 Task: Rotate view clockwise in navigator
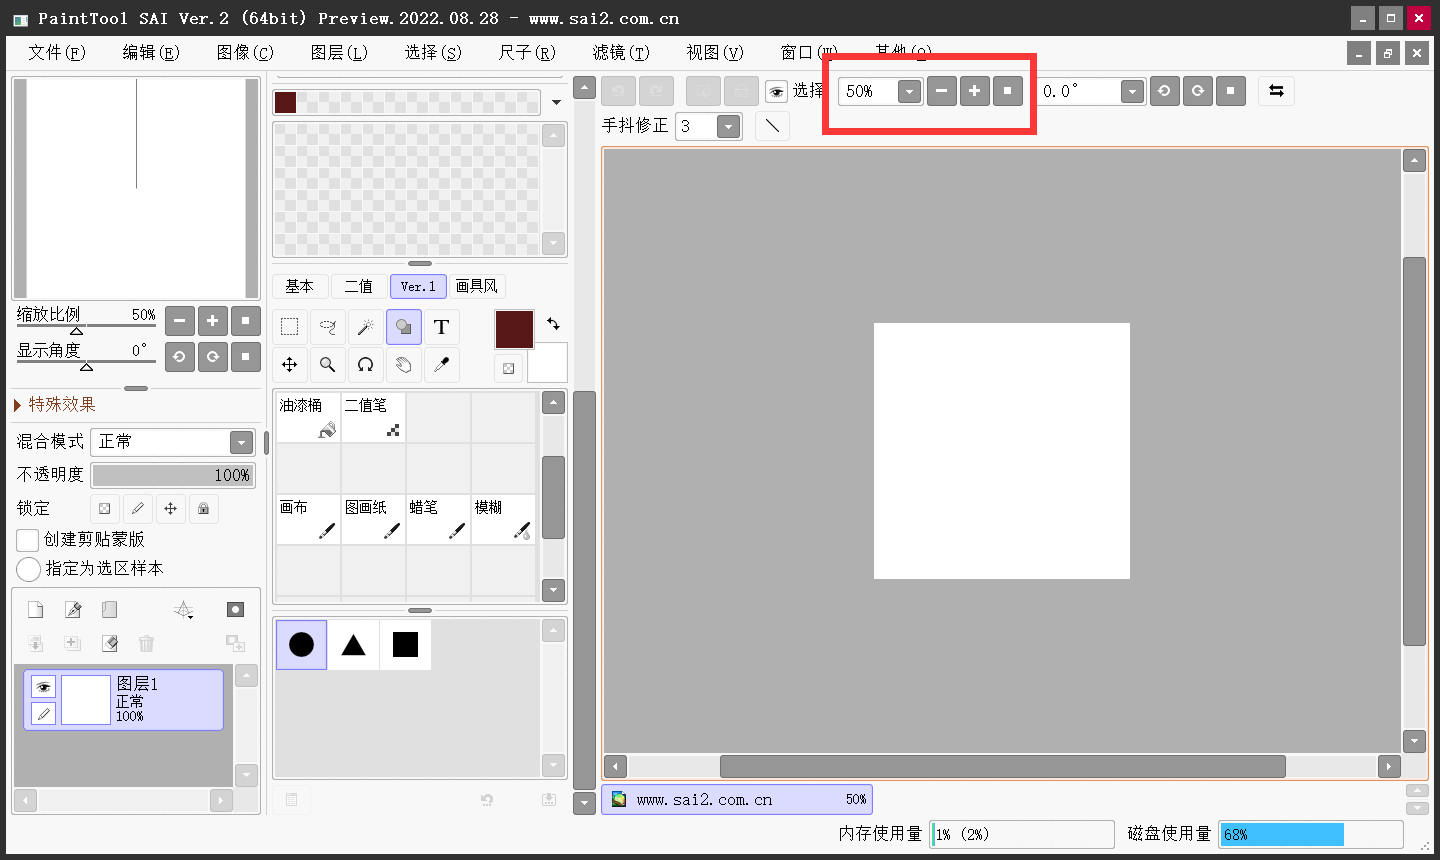[x=212, y=357]
